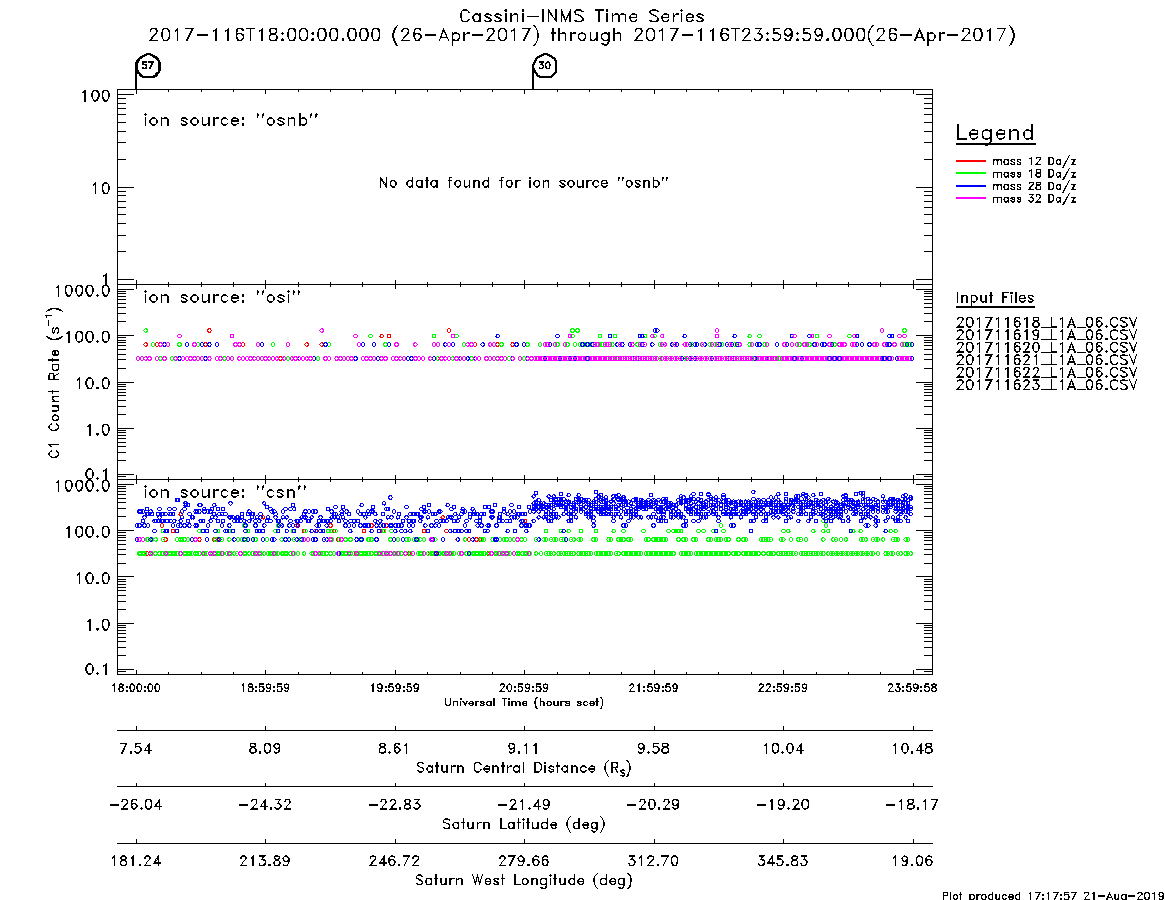Click the 9.58 central distance value
1165x900 pixels.
pos(653,748)
